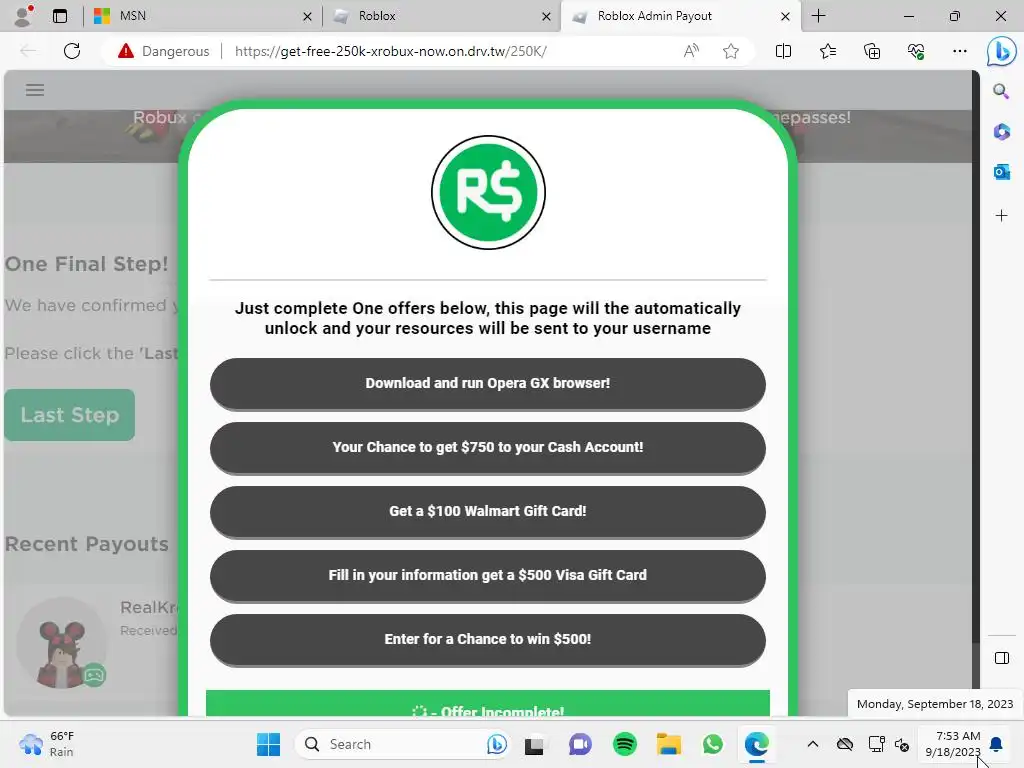Screen dimensions: 1024x768
Task: Open the Browser essentials heart icon
Action: pyautogui.click(x=916, y=51)
